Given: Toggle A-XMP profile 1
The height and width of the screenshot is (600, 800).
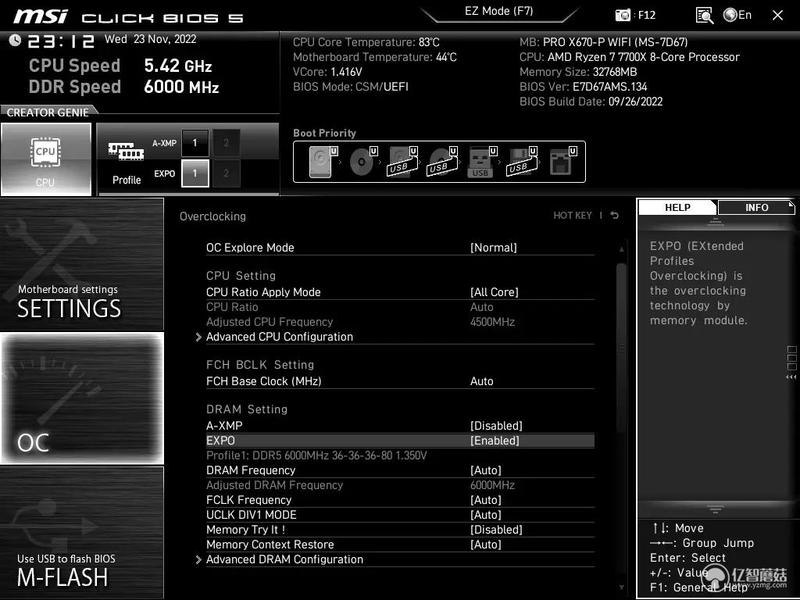Looking at the screenshot, I should [195, 143].
